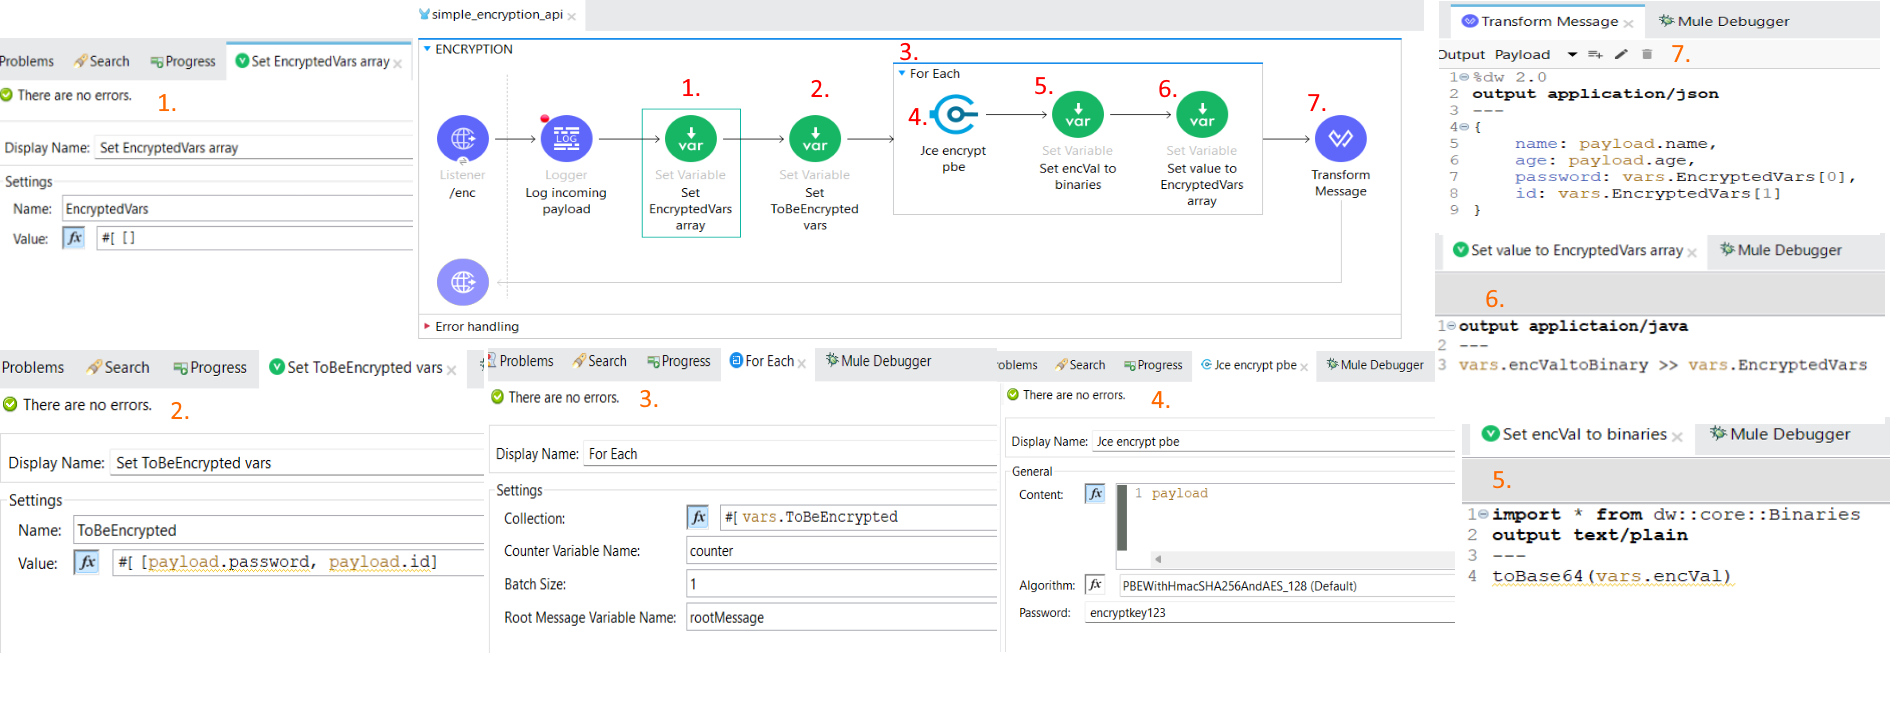The image size is (1900, 720).
Task: Click Display Name field 'Set EncryptedVars array'
Action: 254,148
